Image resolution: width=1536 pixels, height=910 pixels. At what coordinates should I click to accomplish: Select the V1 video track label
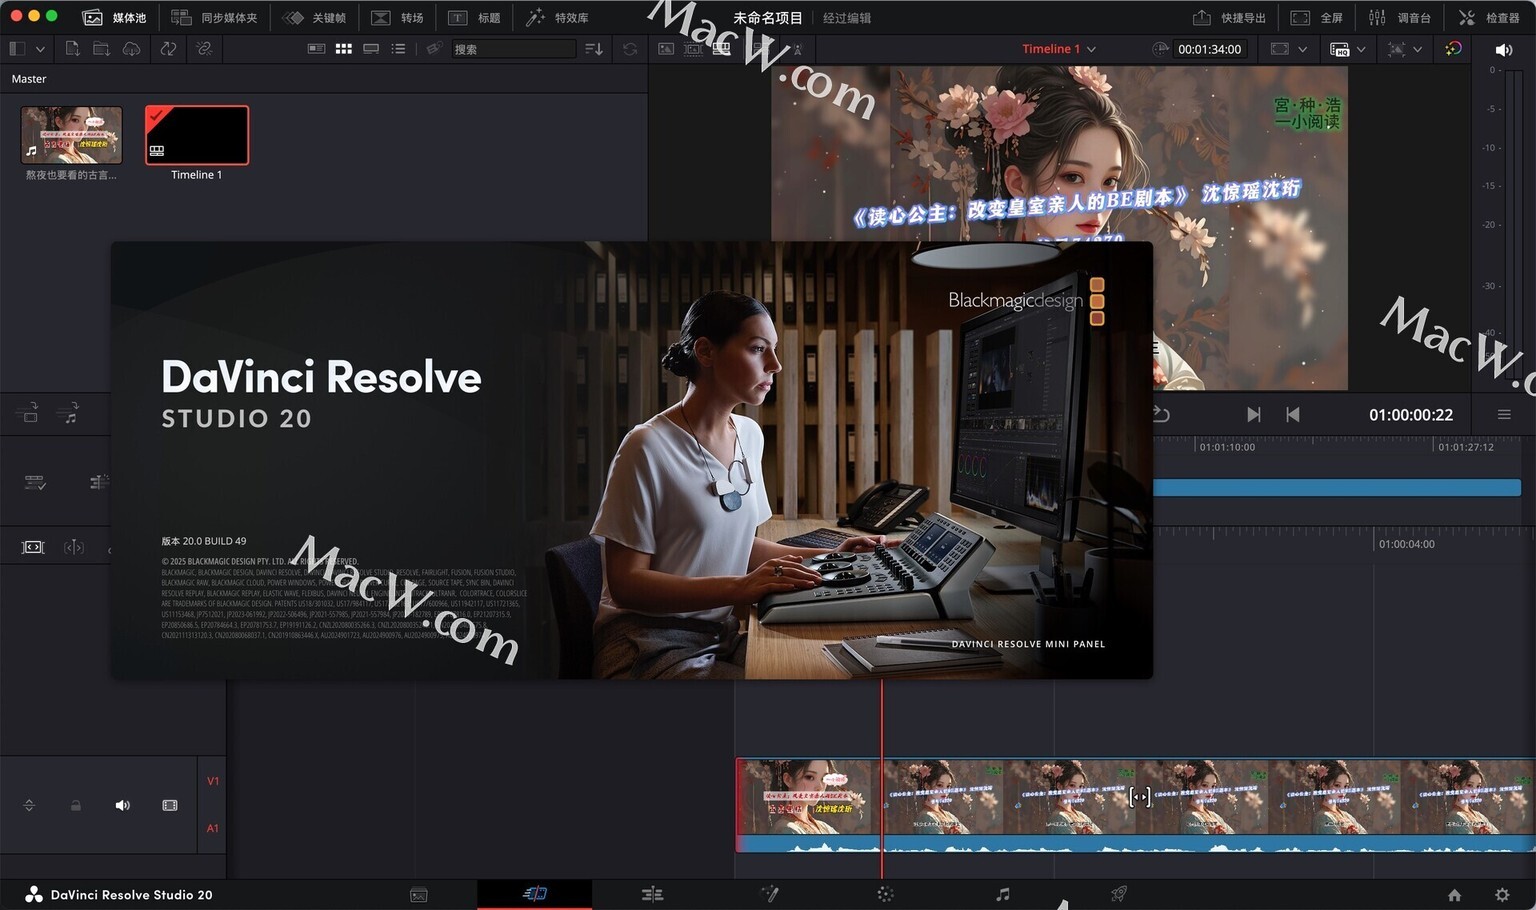point(213,781)
